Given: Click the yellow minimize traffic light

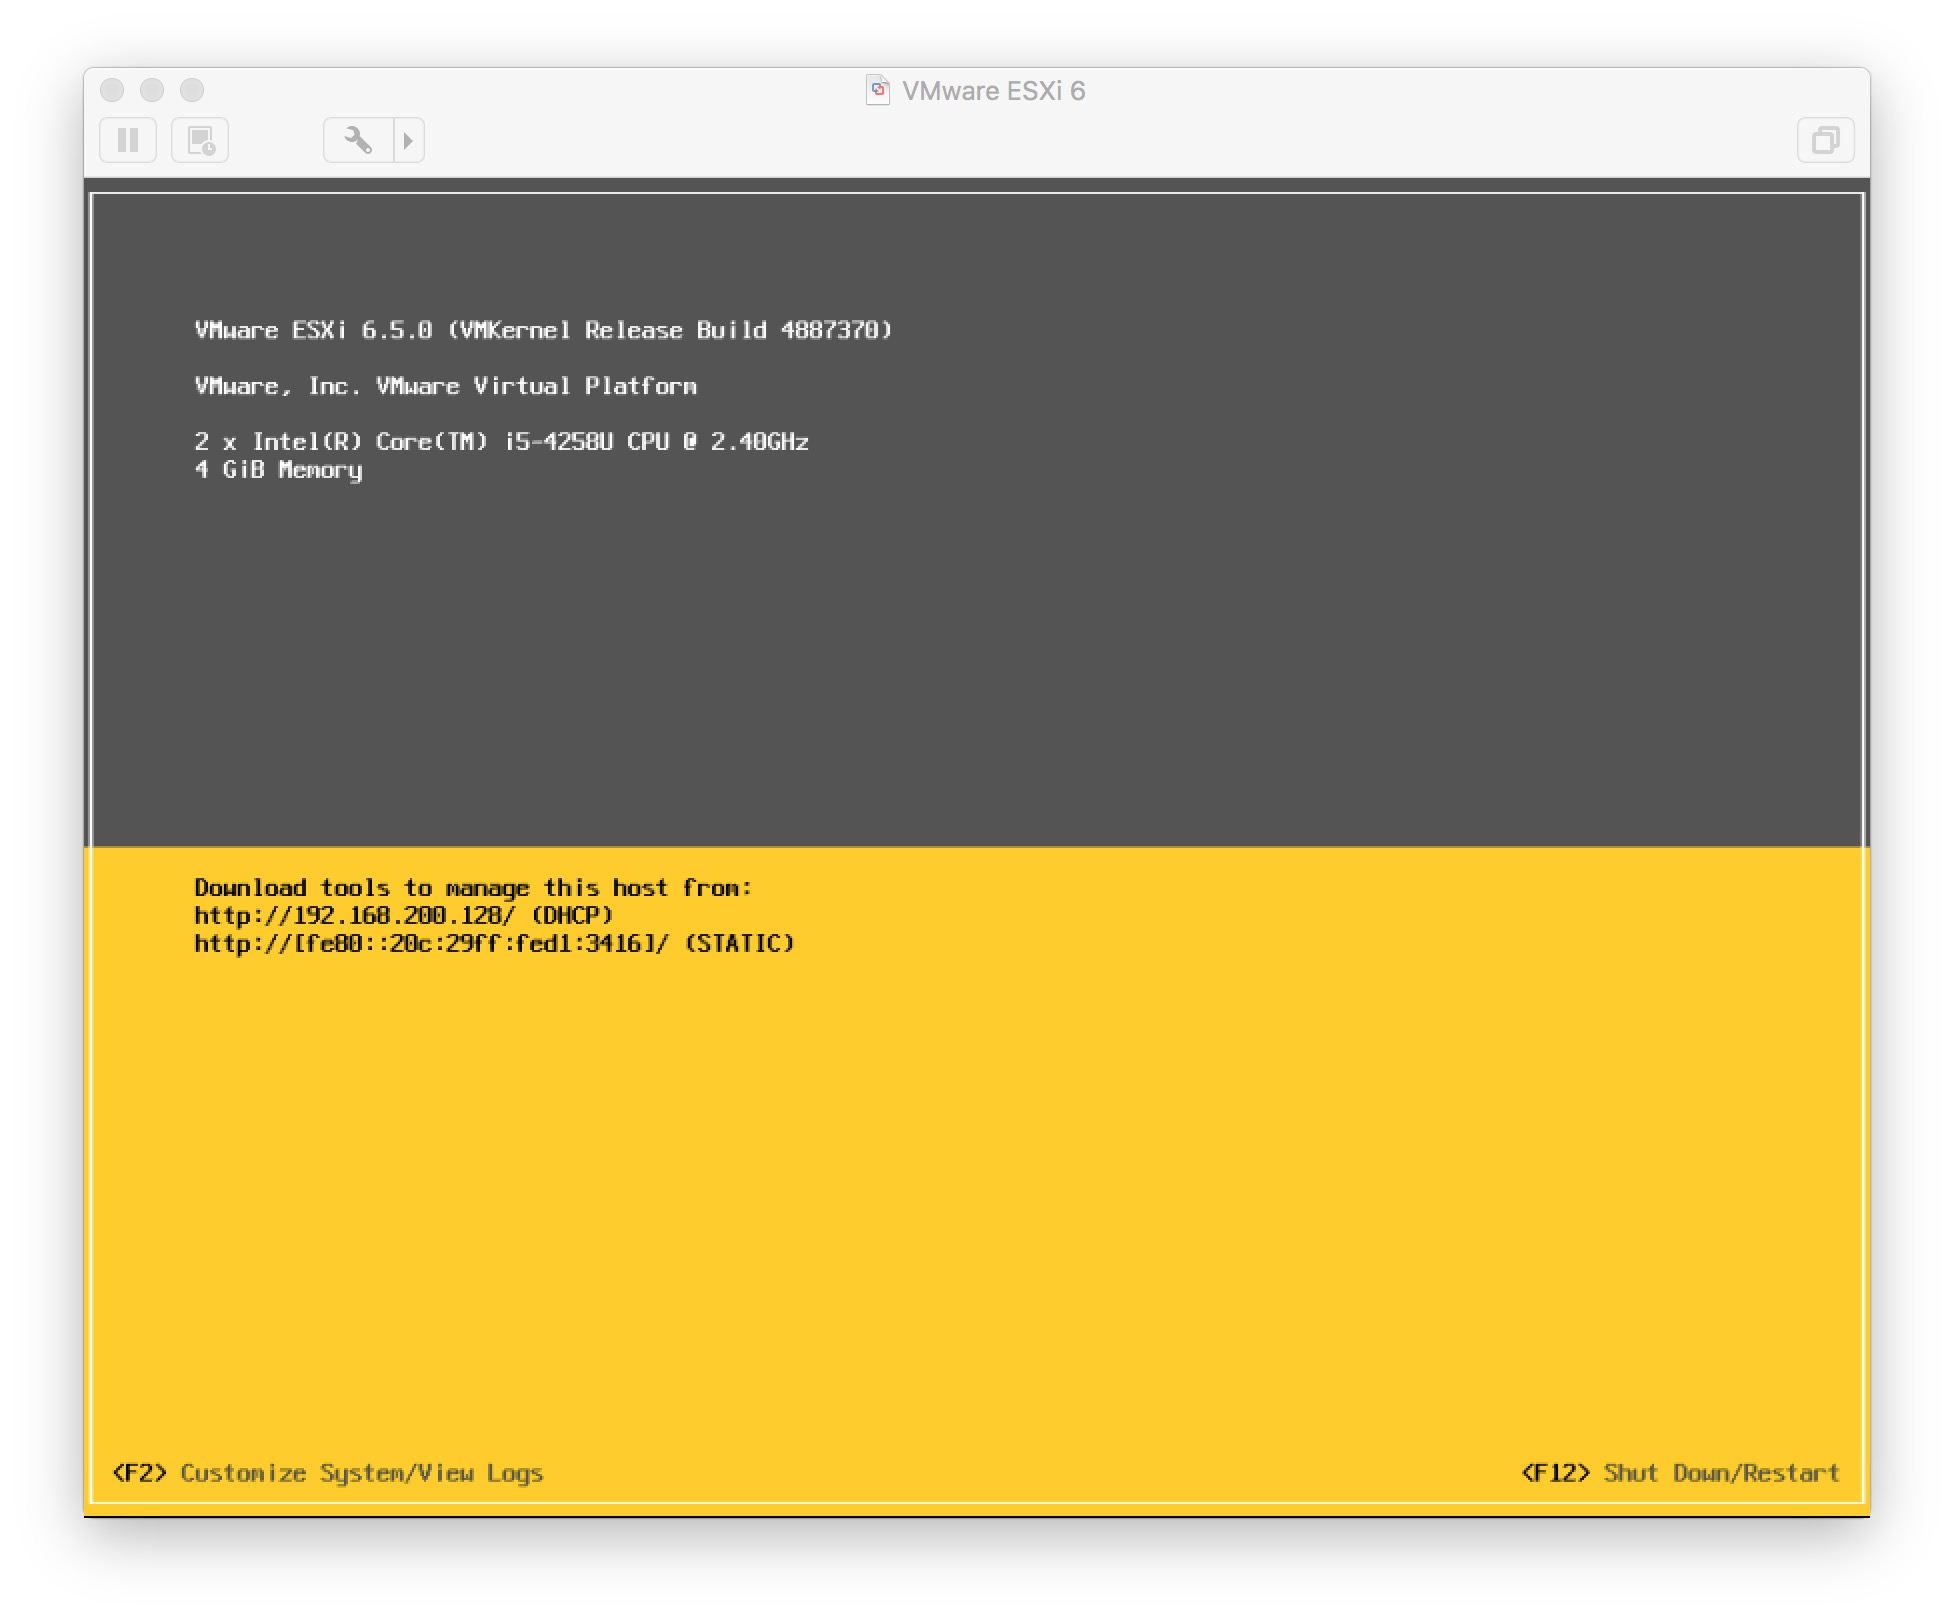Looking at the screenshot, I should tap(152, 90).
